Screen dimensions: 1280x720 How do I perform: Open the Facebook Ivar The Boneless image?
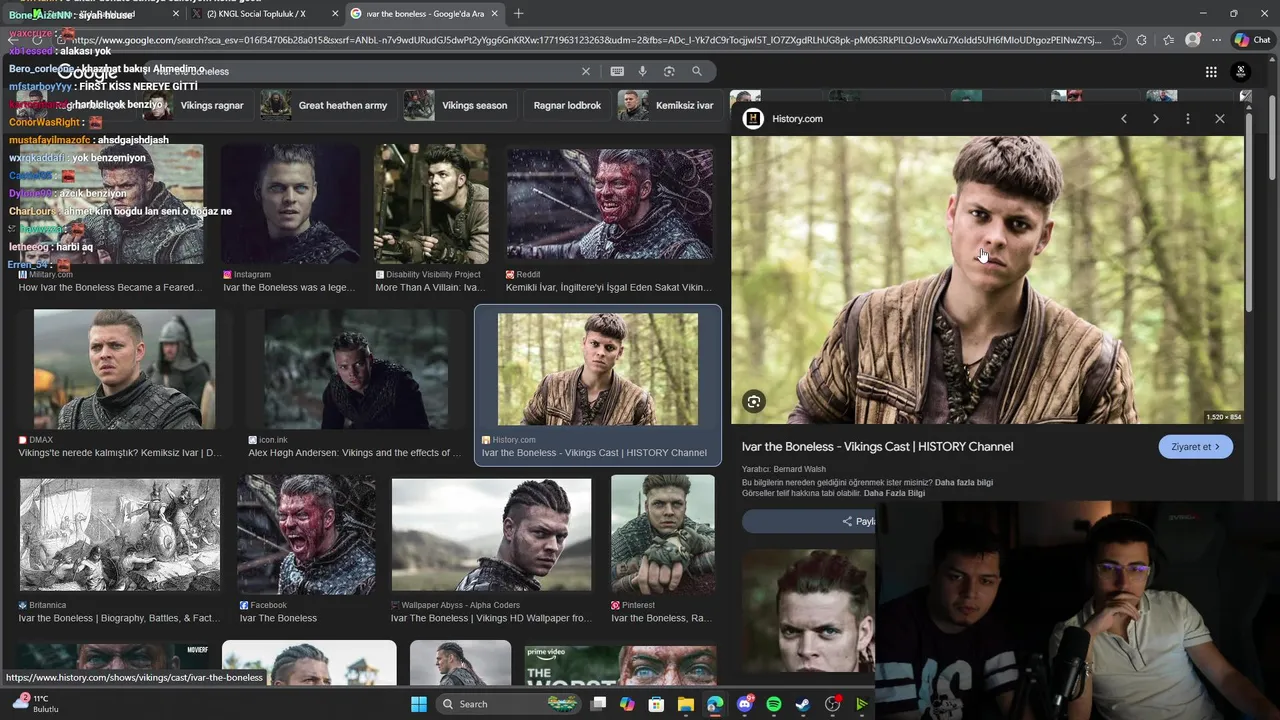coord(306,535)
